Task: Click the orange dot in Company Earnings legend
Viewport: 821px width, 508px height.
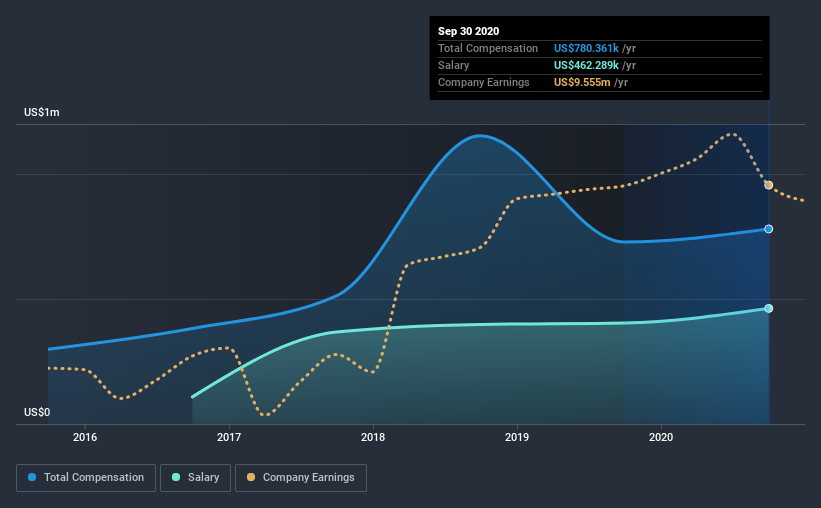Action: [x=251, y=477]
